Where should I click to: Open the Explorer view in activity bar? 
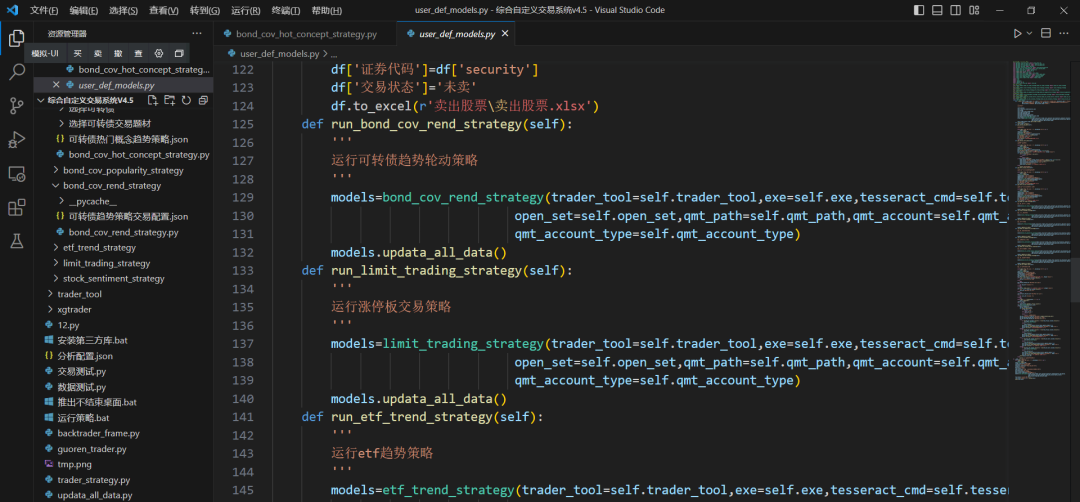point(17,39)
